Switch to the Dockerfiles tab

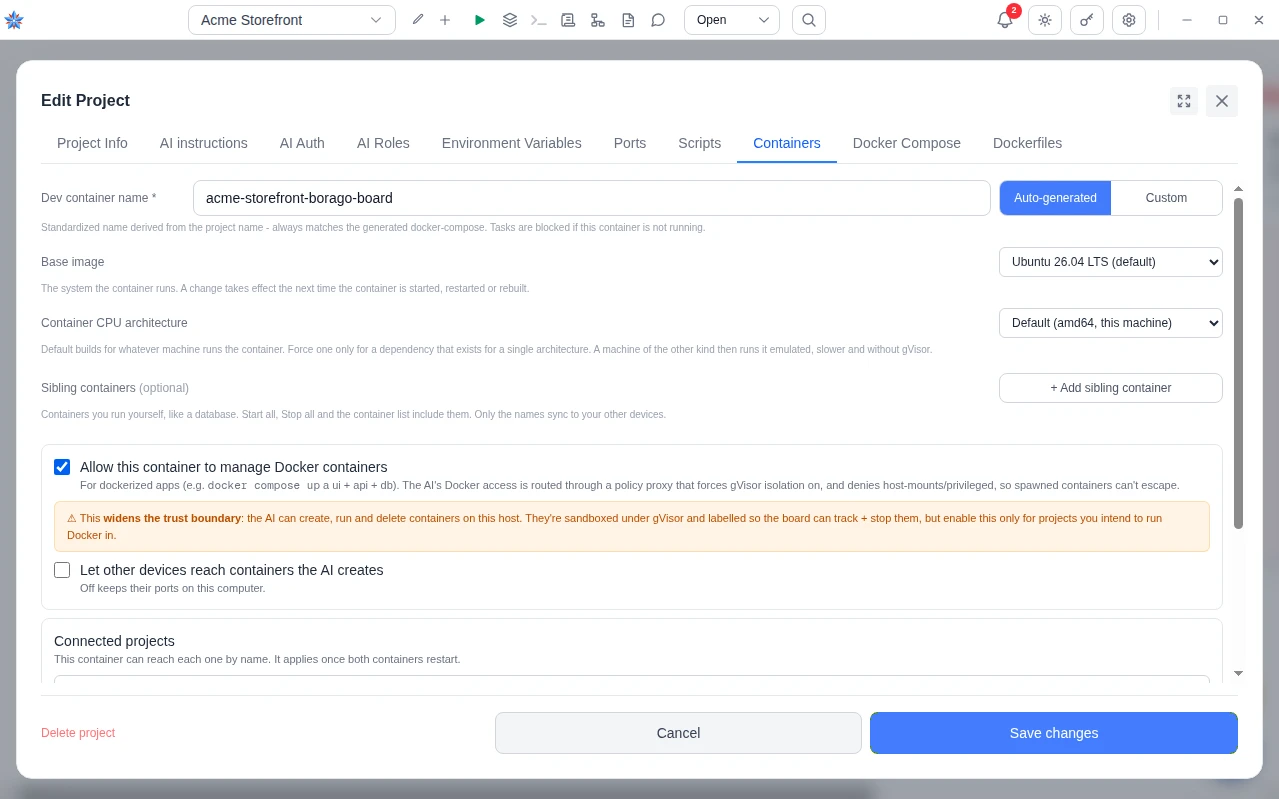[1028, 143]
